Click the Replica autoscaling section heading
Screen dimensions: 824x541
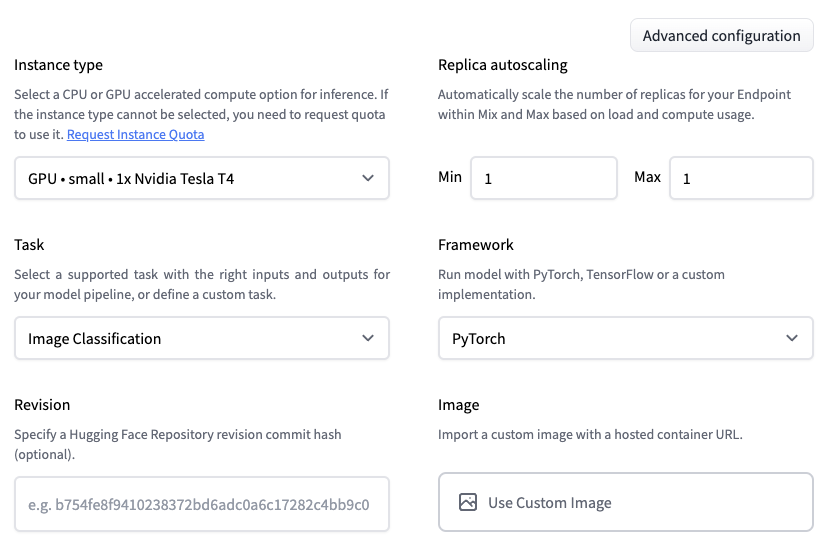502,65
